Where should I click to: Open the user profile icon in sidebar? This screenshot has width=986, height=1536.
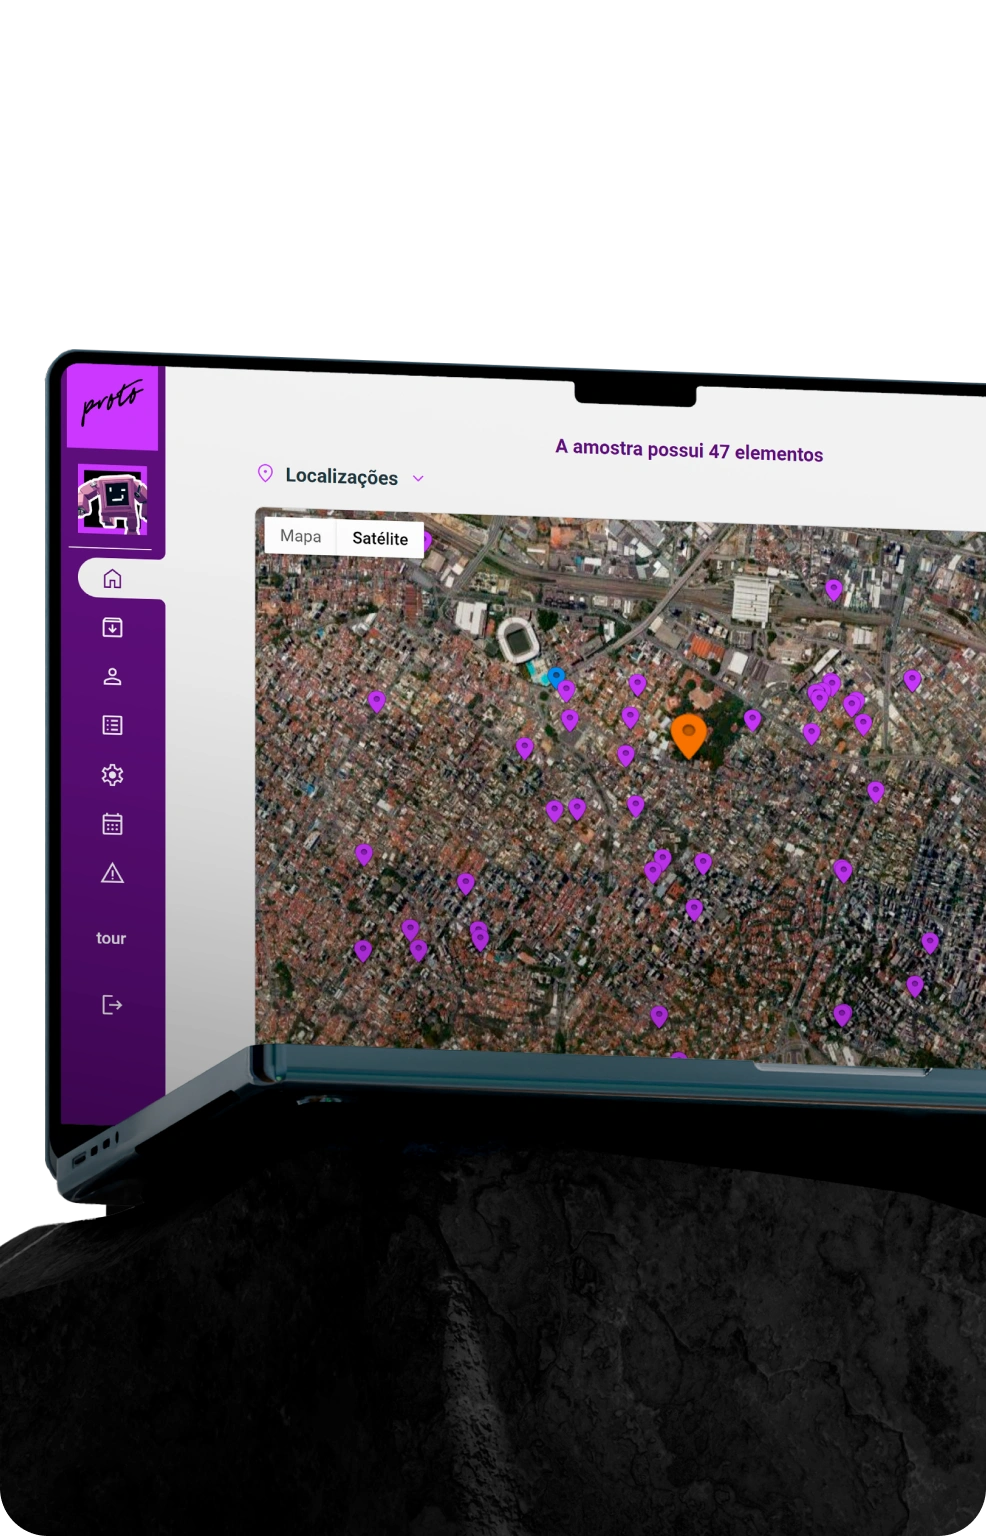tap(112, 676)
